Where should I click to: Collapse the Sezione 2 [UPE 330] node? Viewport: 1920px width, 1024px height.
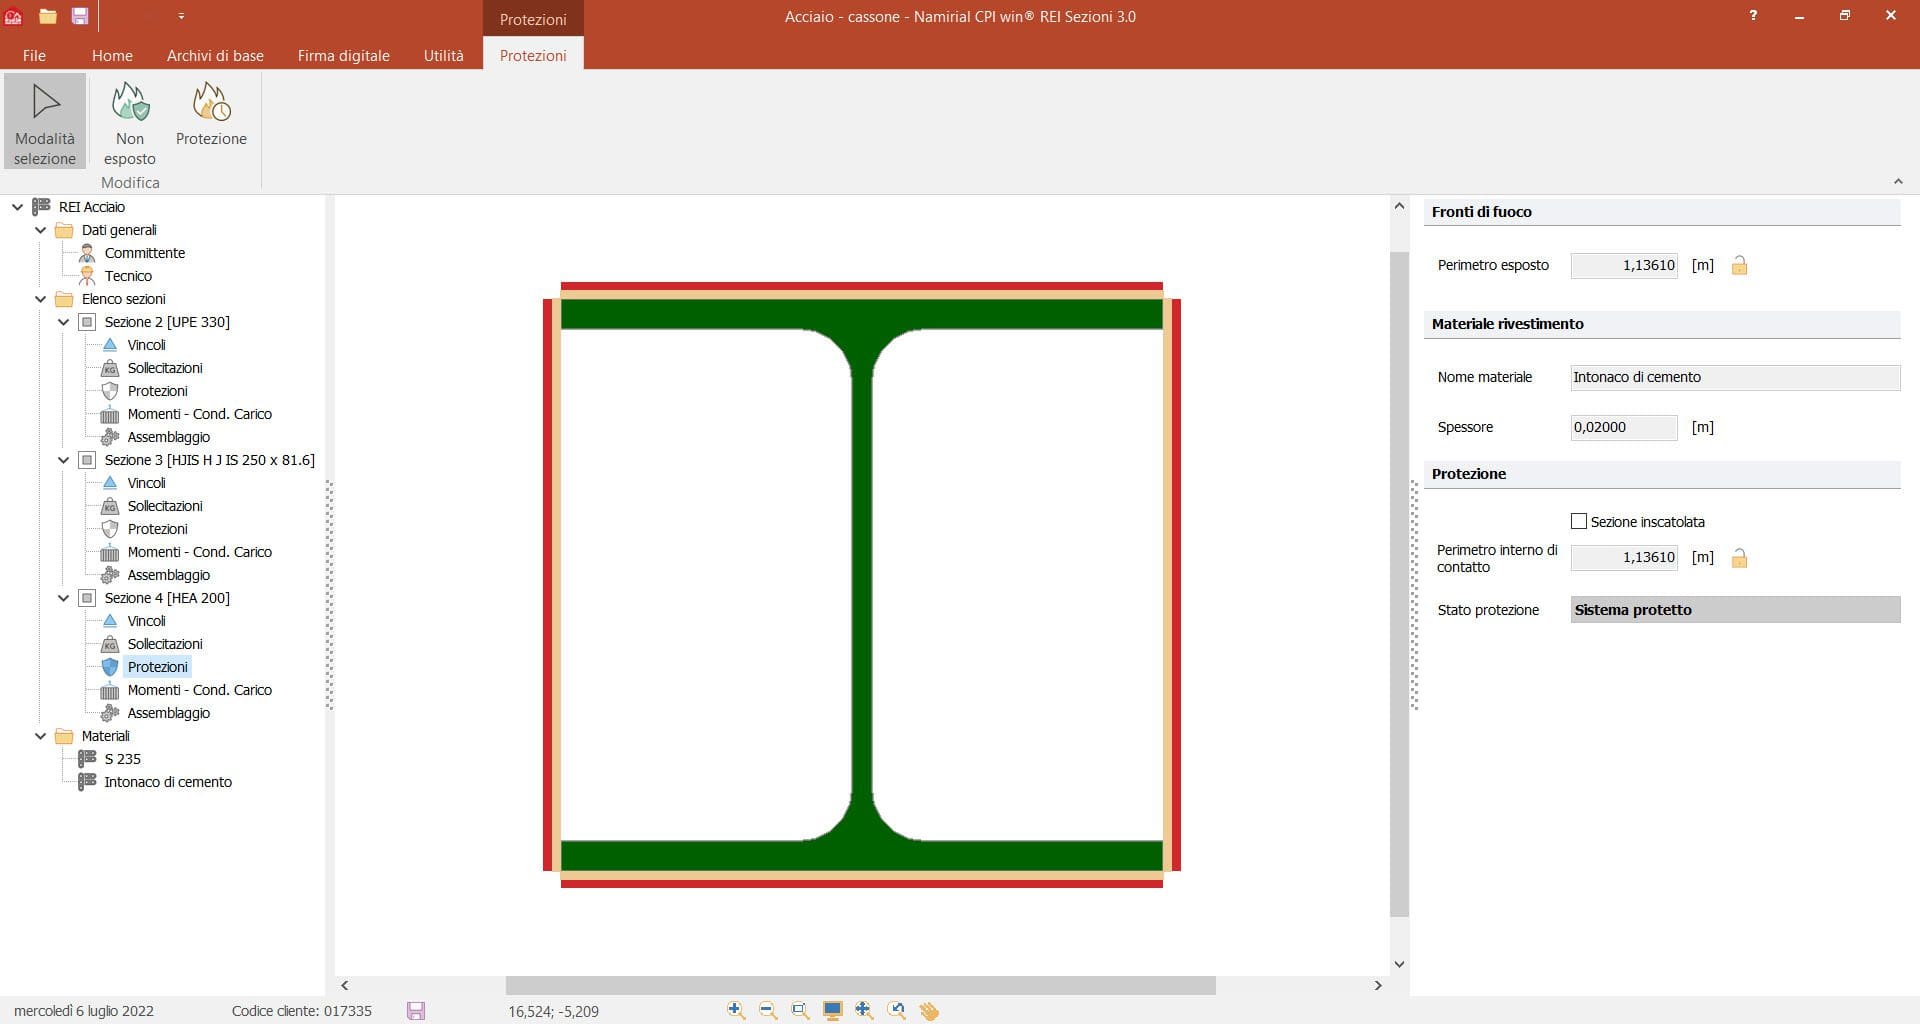point(64,322)
